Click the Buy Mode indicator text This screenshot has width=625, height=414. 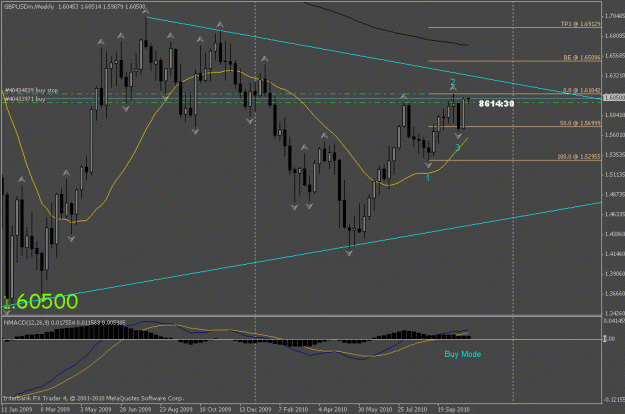coord(463,354)
